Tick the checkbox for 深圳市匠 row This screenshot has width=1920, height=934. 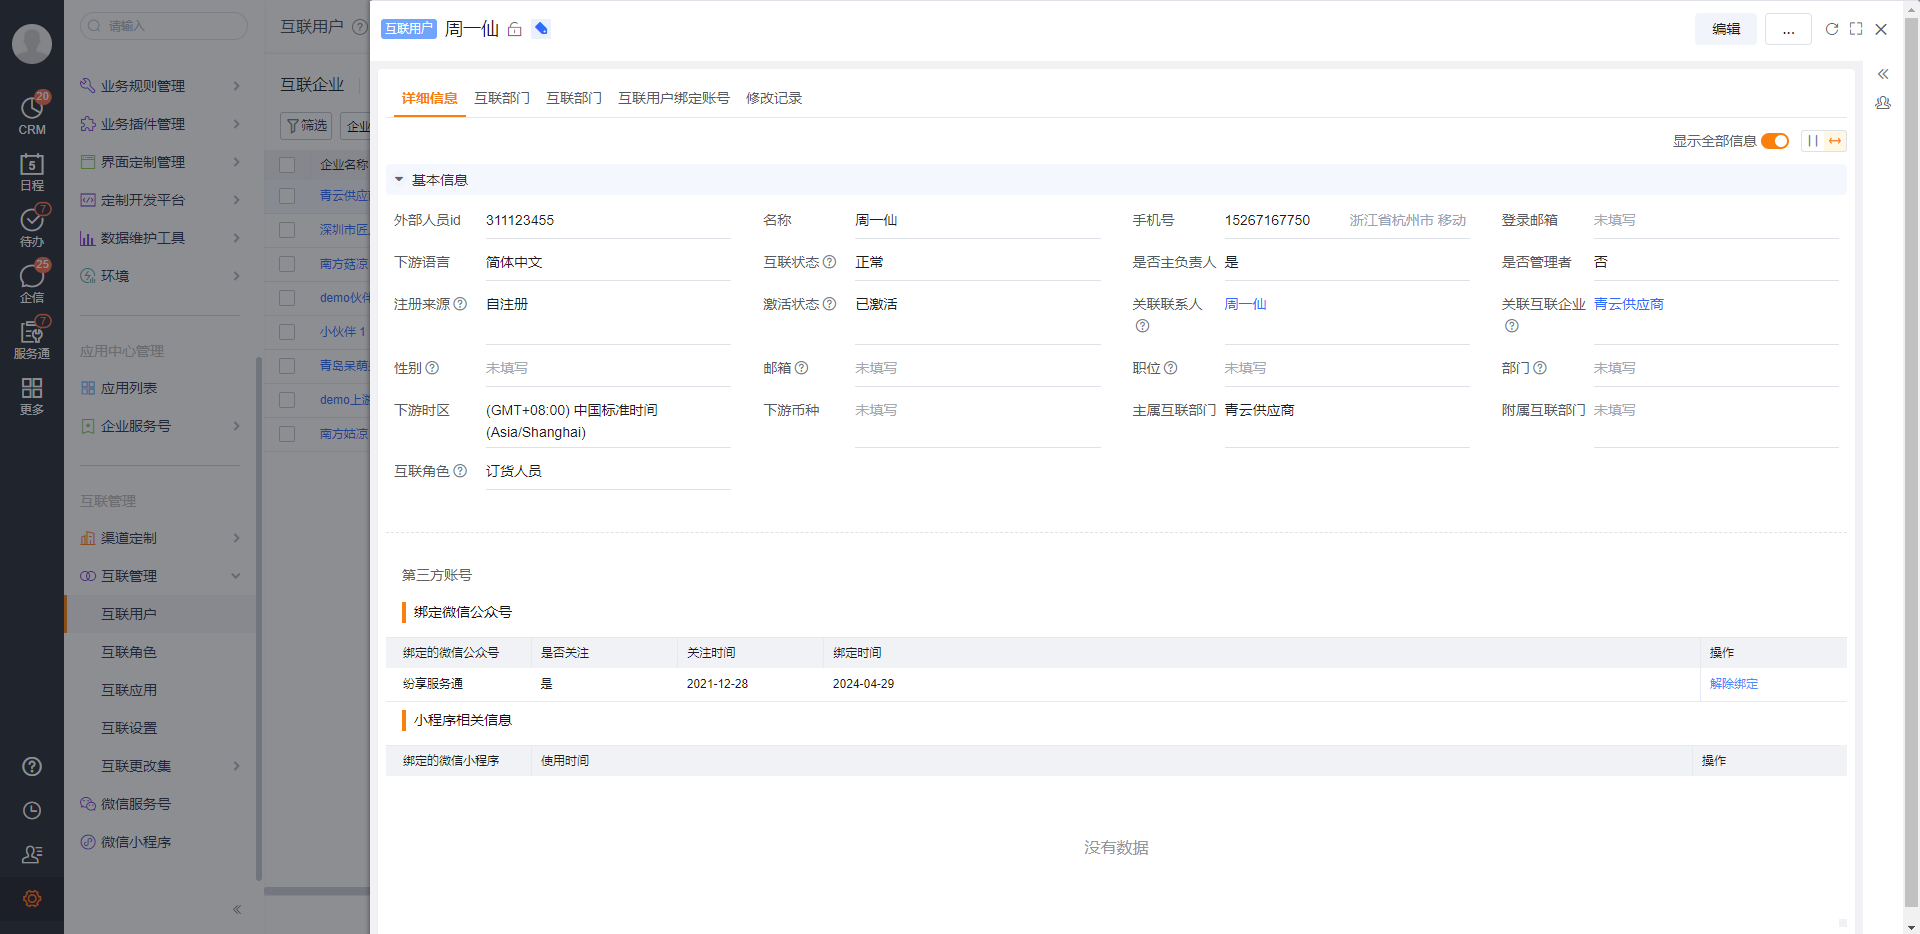287,230
